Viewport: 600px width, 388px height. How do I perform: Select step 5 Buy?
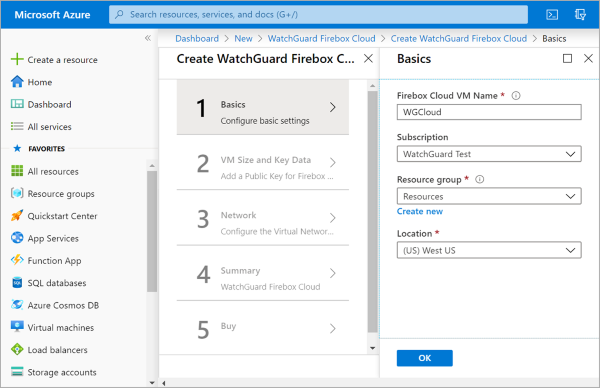[x=262, y=328]
